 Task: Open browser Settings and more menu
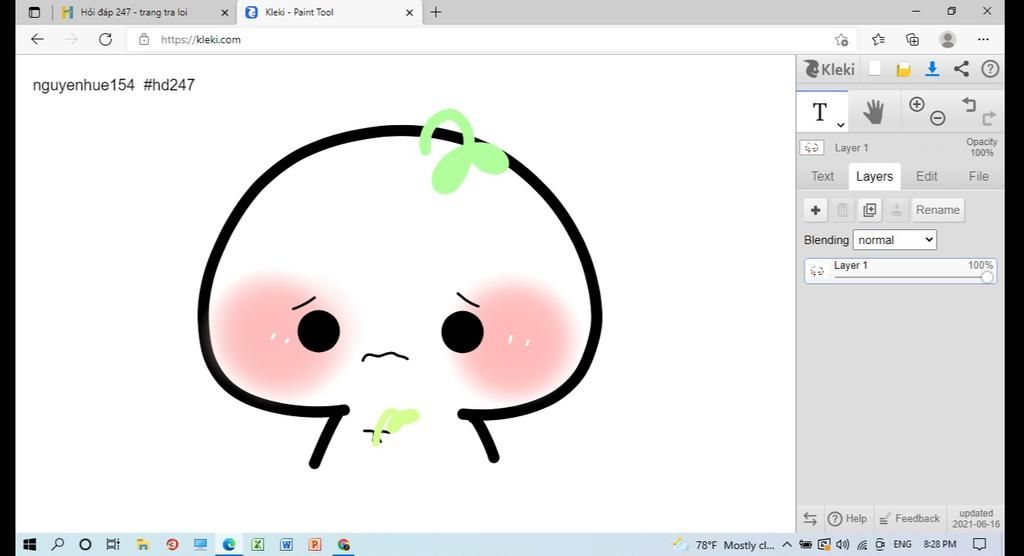click(x=983, y=39)
